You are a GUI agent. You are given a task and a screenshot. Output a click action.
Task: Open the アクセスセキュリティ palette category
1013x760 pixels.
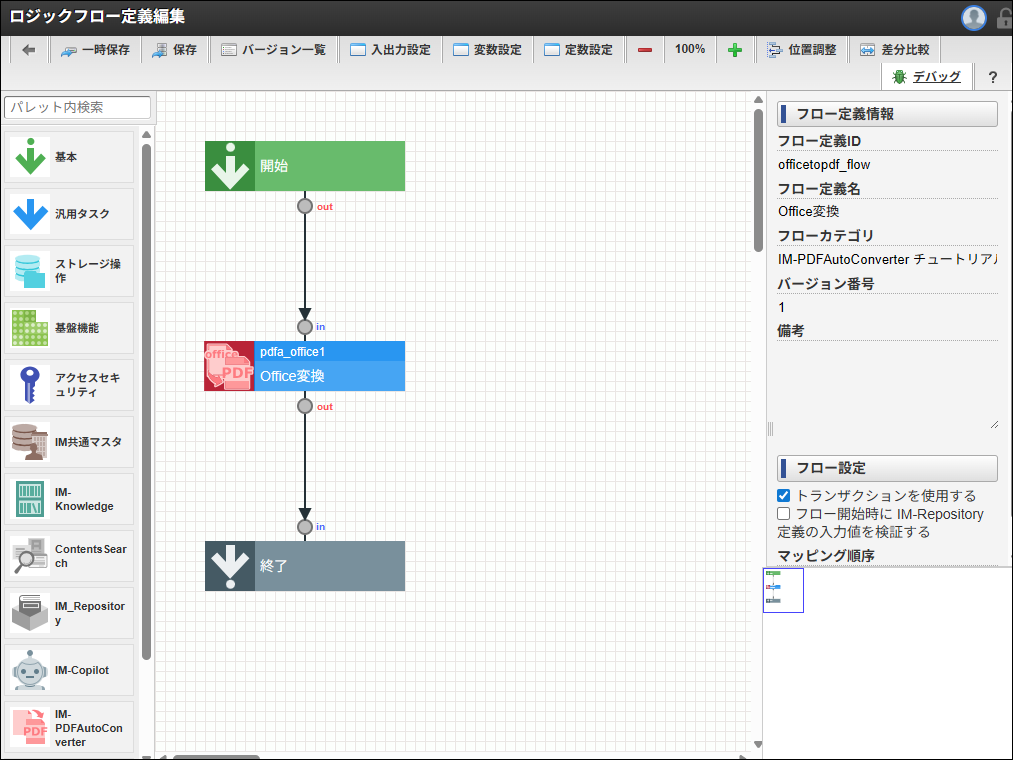click(69, 385)
